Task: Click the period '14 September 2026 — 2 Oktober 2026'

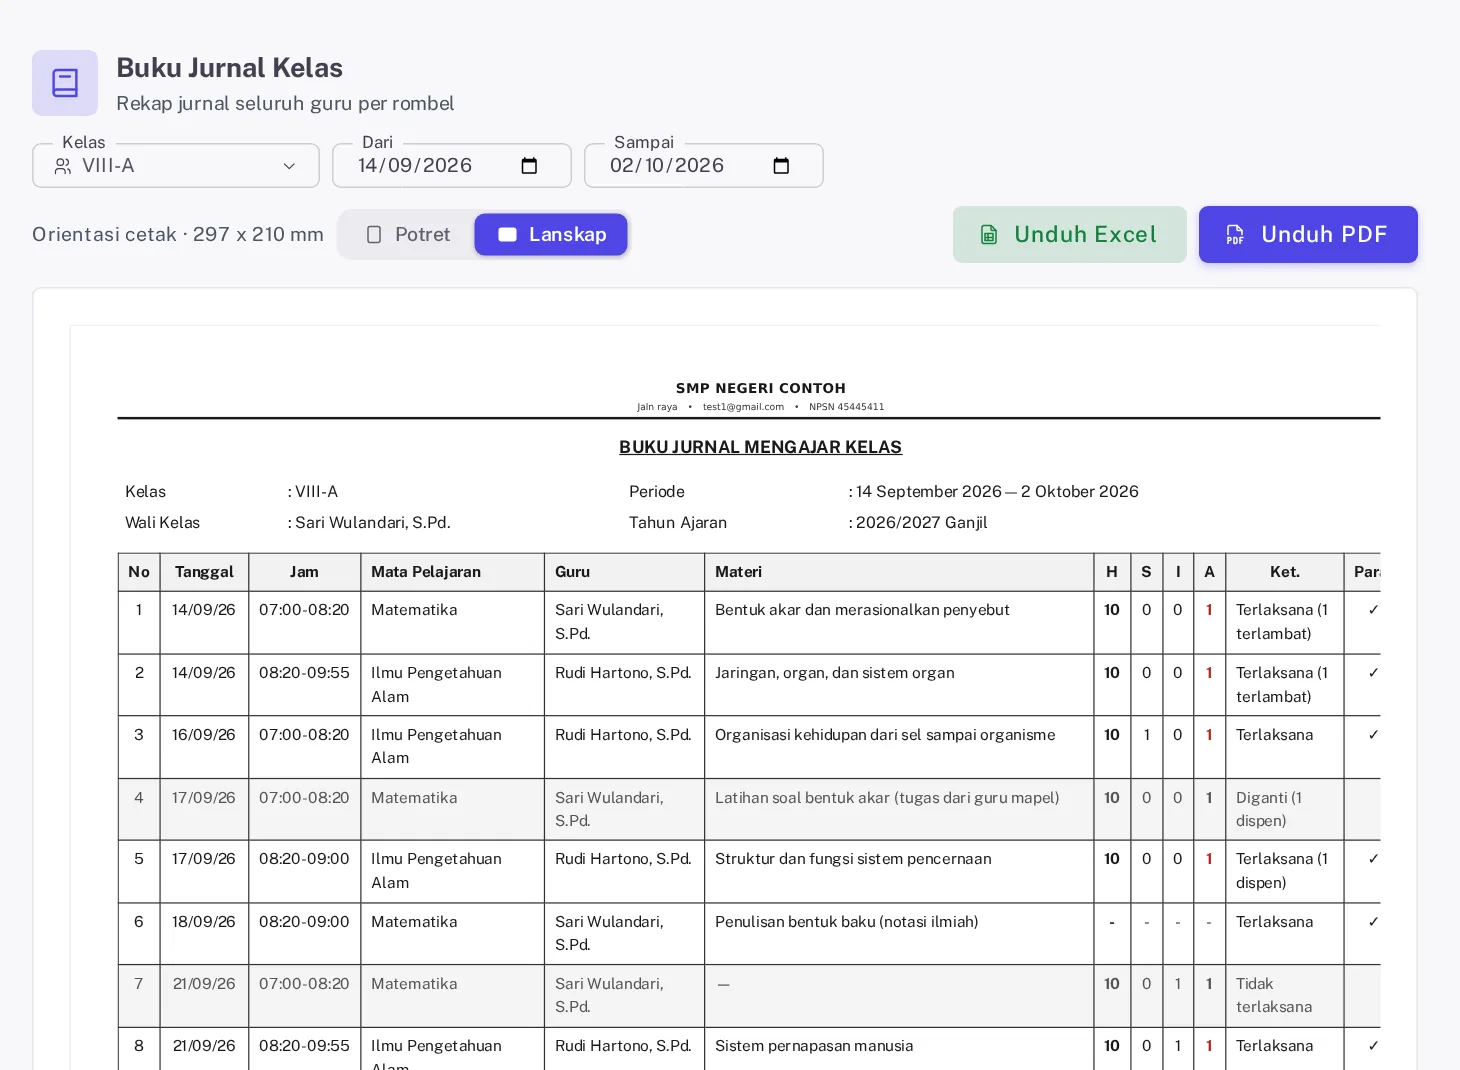Action: 997,492
